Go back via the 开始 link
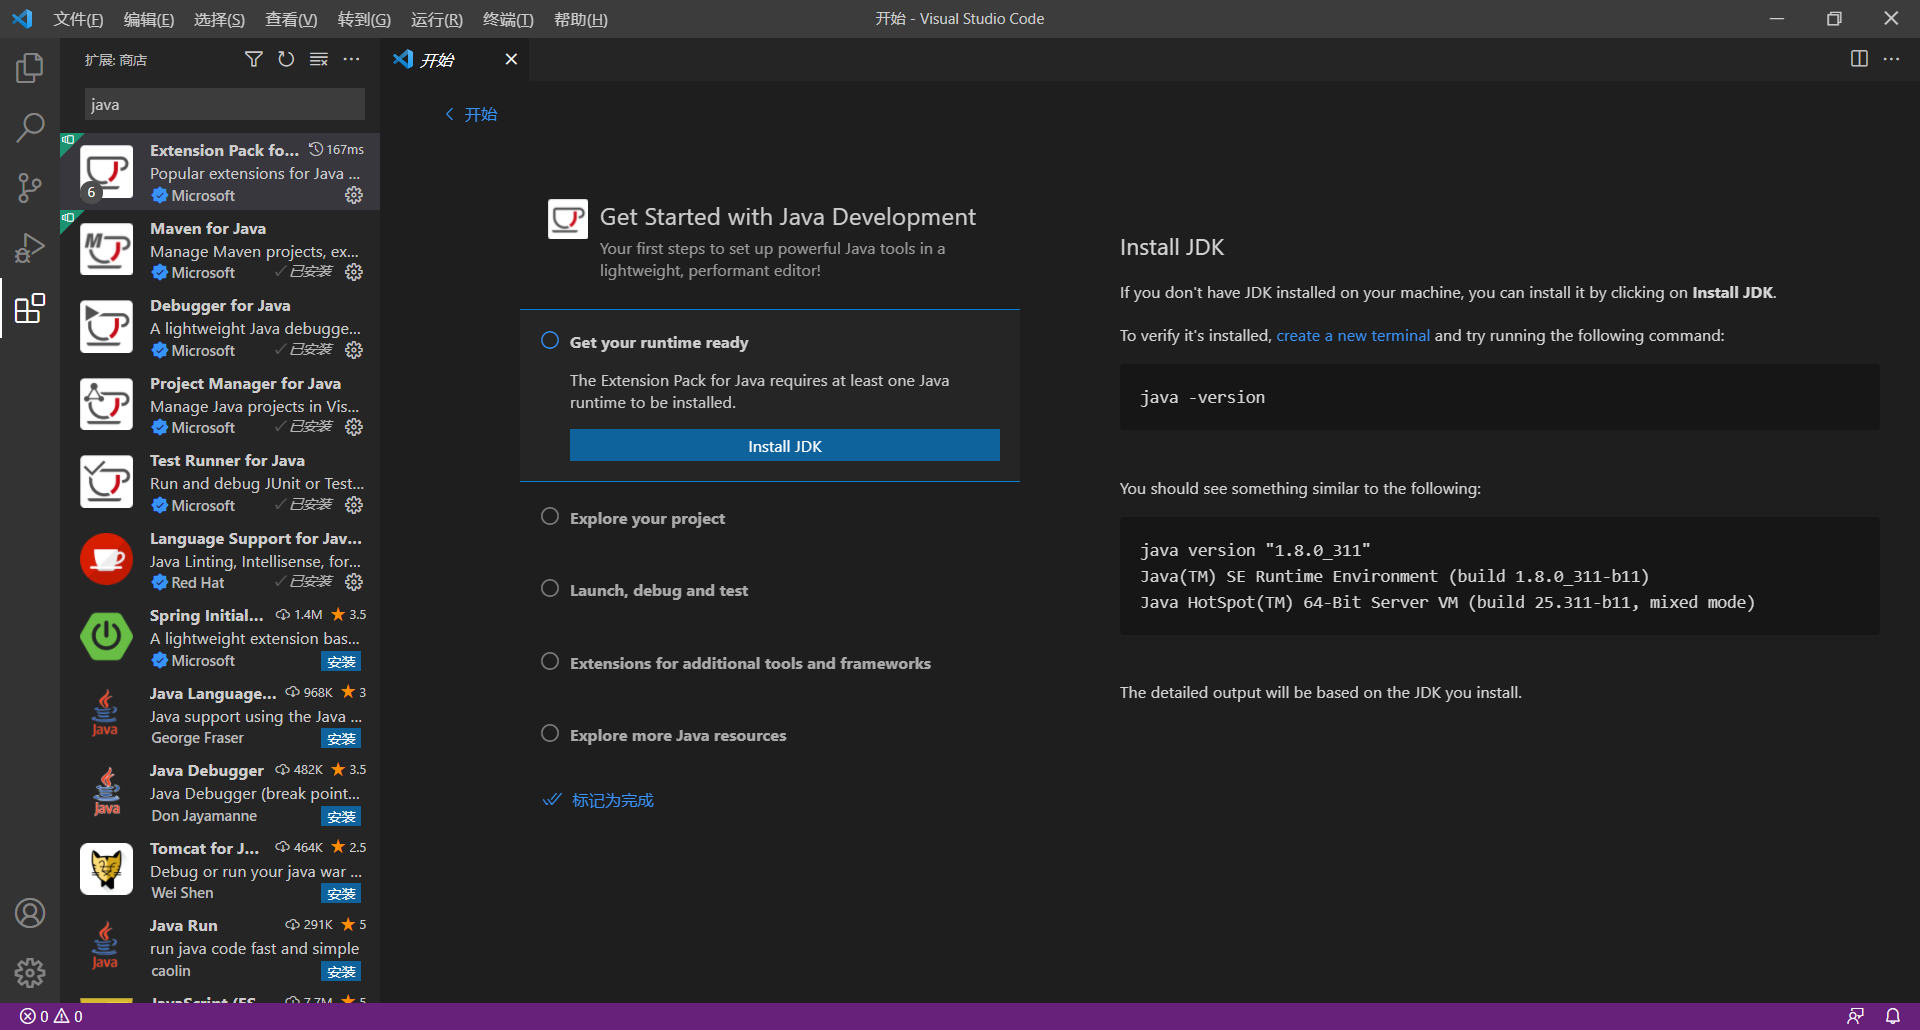Image resolution: width=1920 pixels, height=1030 pixels. tap(471, 114)
